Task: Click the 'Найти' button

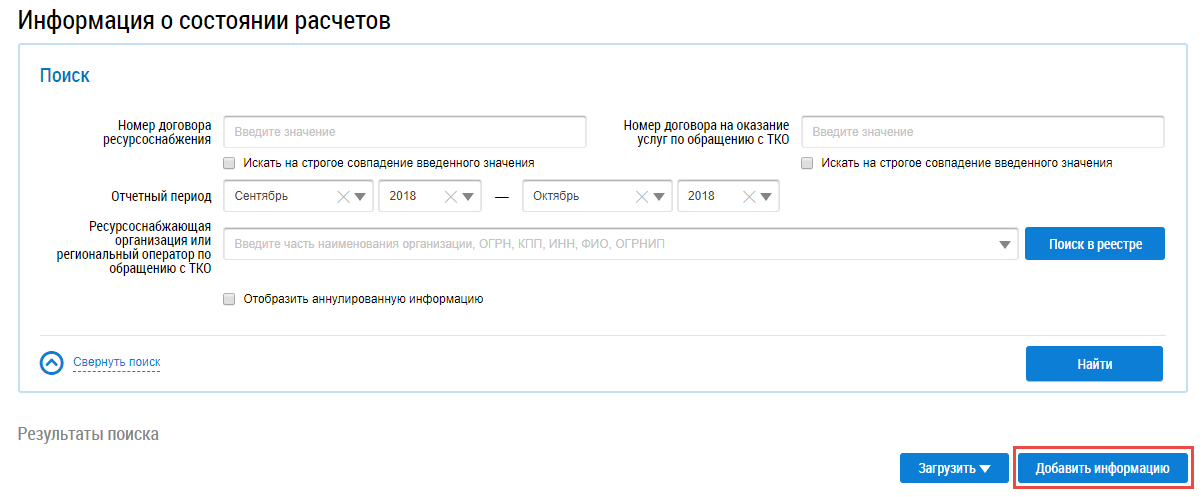Action: click(1094, 364)
